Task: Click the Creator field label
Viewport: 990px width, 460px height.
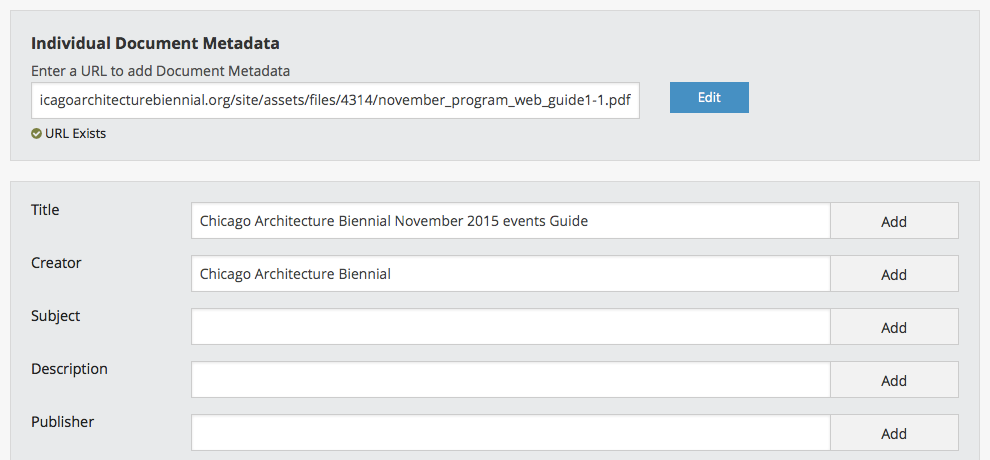Action: click(x=56, y=263)
